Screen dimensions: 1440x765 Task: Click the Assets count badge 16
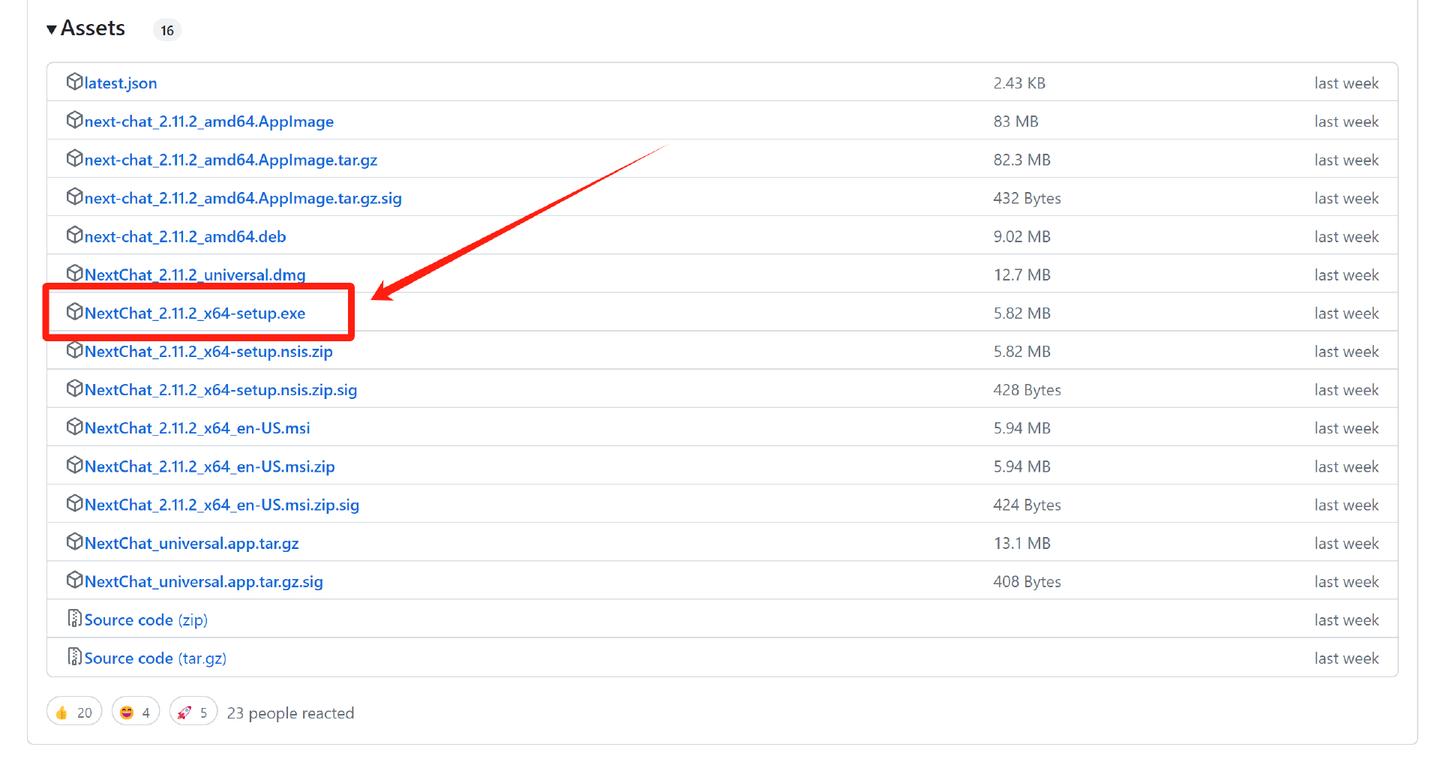167,30
